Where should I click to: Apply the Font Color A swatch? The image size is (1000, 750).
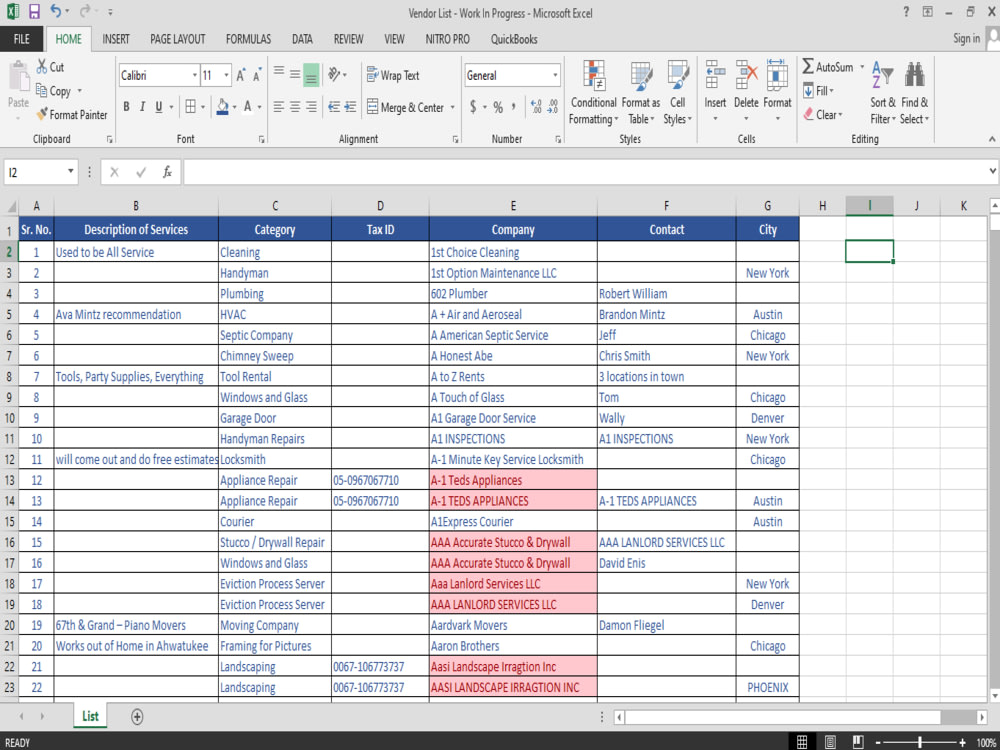point(247,107)
